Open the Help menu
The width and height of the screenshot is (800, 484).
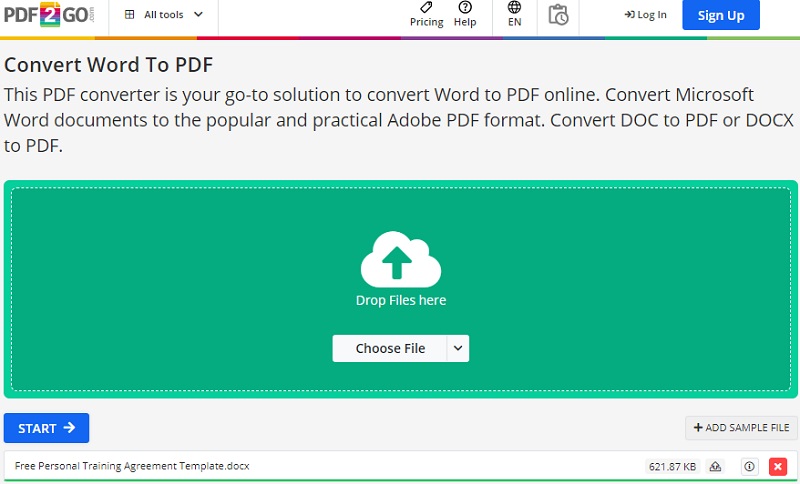coord(465,15)
